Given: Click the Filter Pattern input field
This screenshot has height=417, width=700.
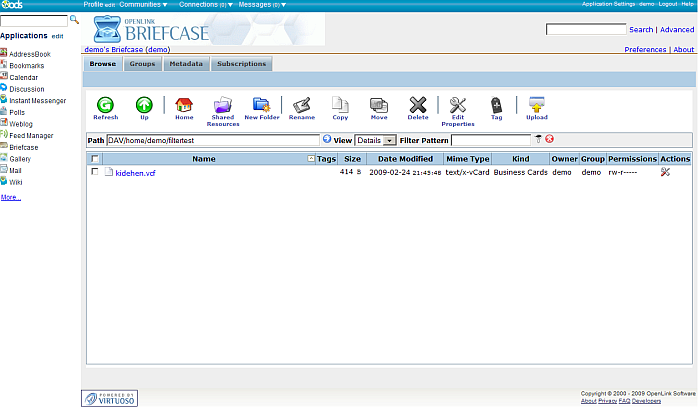Looking at the screenshot, I should [x=491, y=140].
